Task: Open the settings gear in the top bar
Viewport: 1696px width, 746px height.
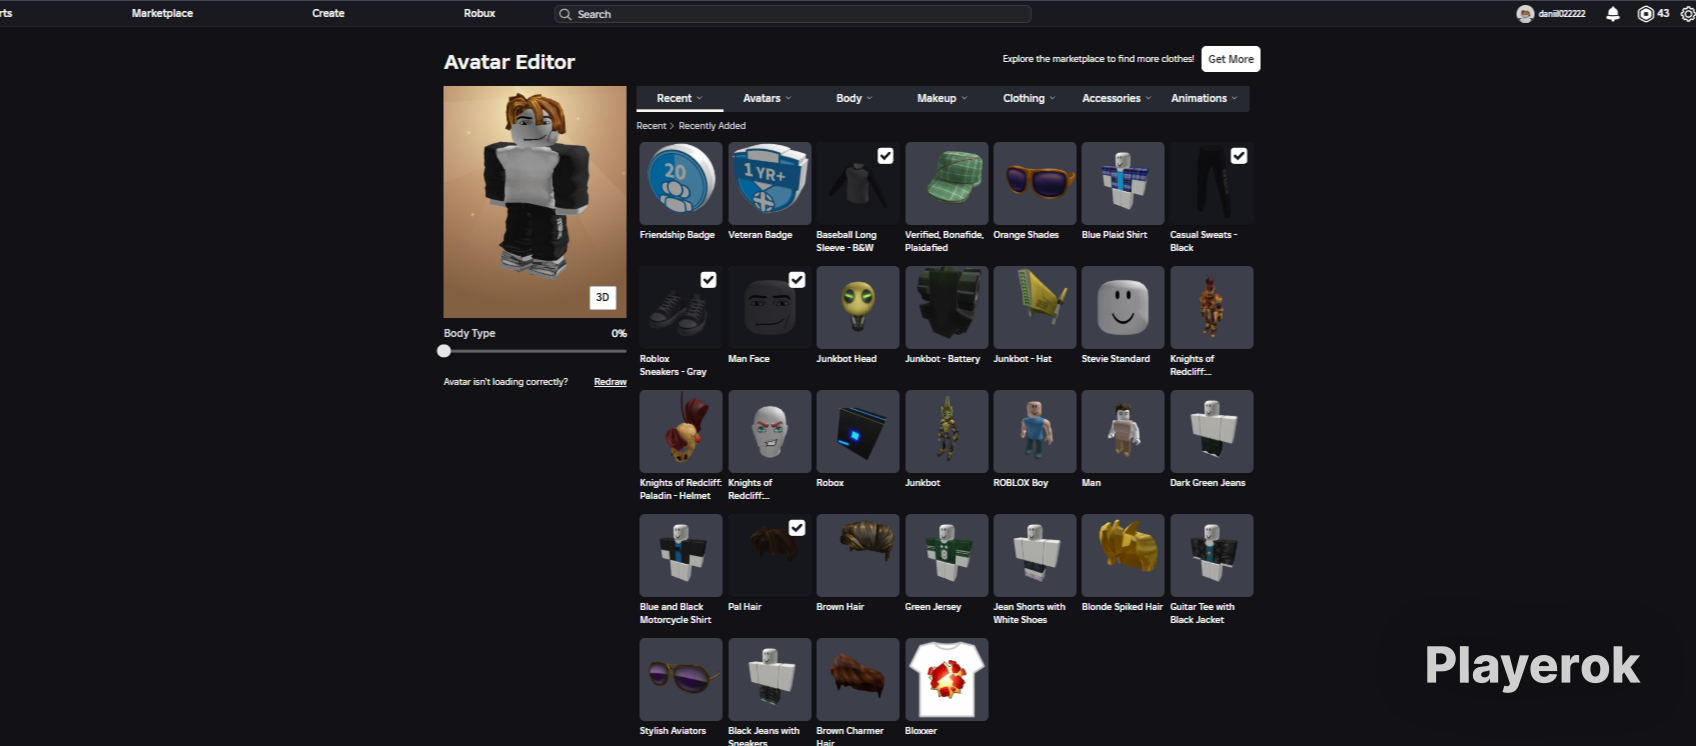Action: (1688, 14)
